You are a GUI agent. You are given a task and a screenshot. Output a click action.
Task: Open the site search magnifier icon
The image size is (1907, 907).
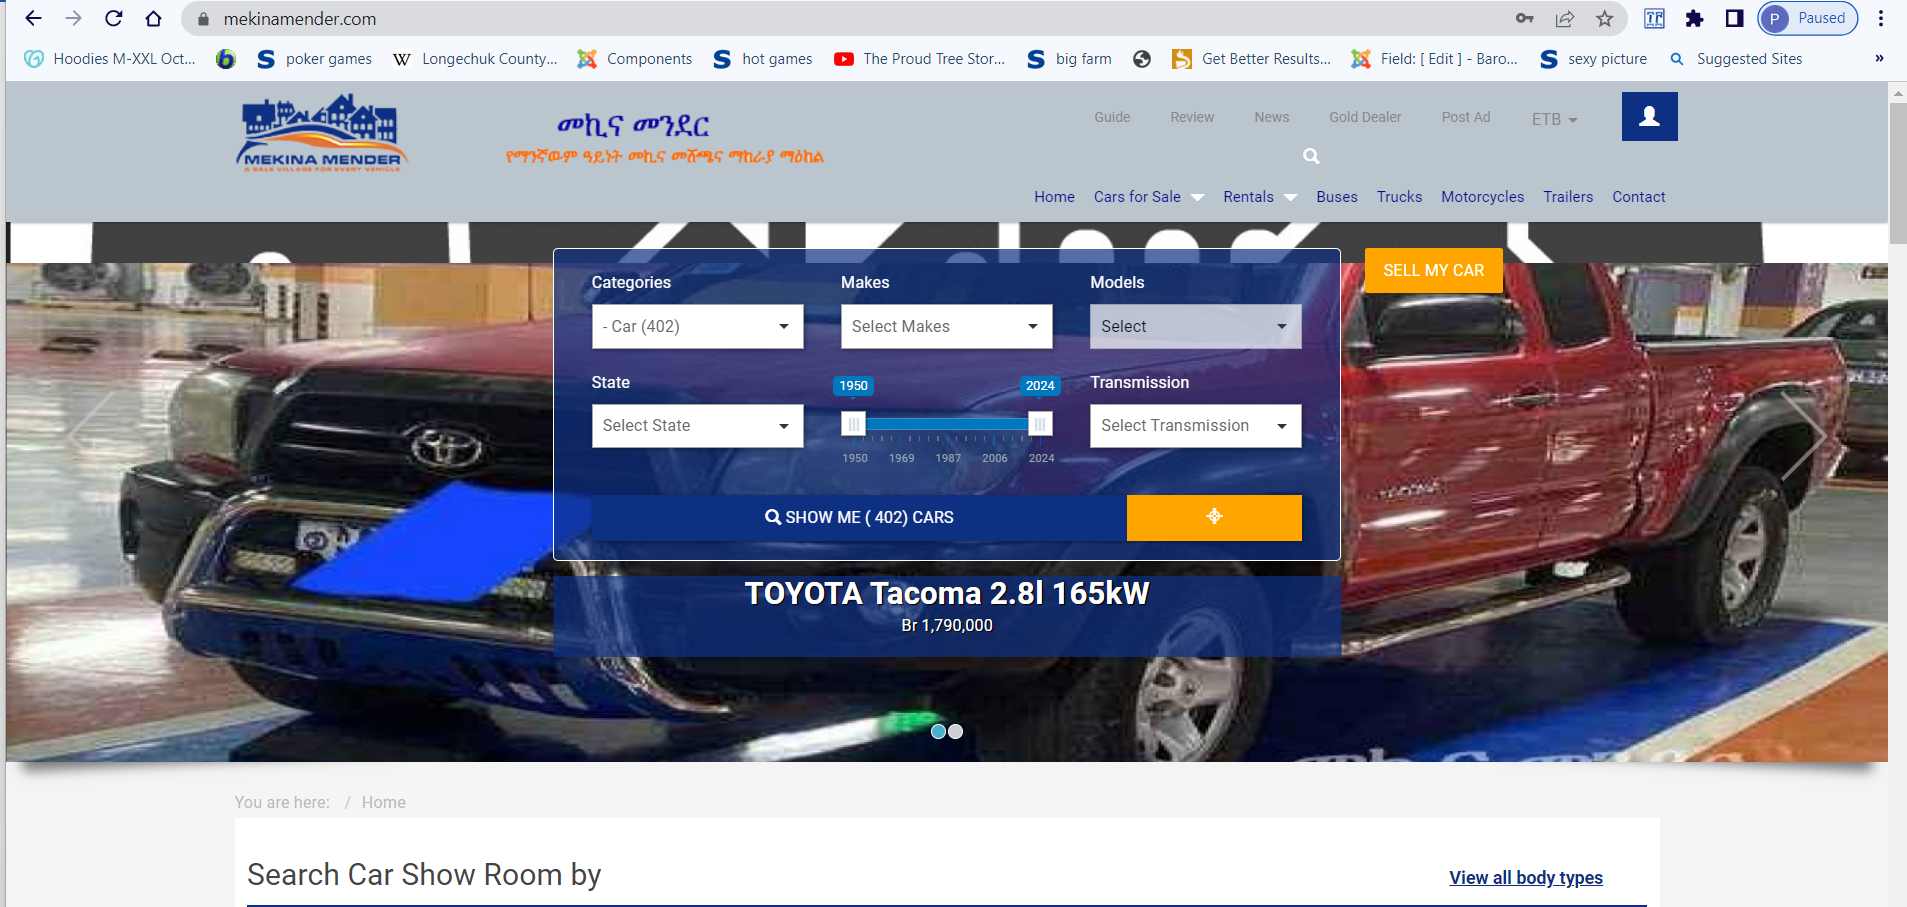(1311, 156)
